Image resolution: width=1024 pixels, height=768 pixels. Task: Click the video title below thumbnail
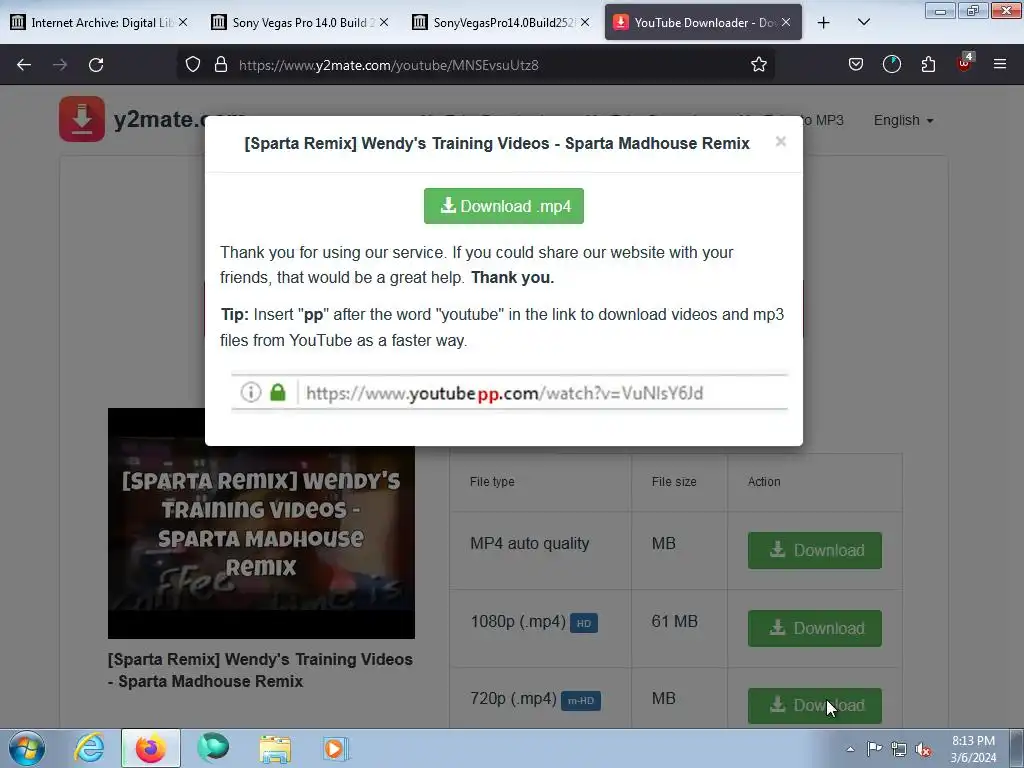[261, 671]
